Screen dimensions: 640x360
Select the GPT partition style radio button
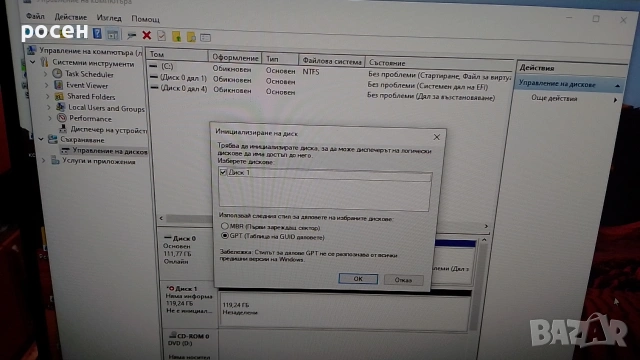coord(224,236)
